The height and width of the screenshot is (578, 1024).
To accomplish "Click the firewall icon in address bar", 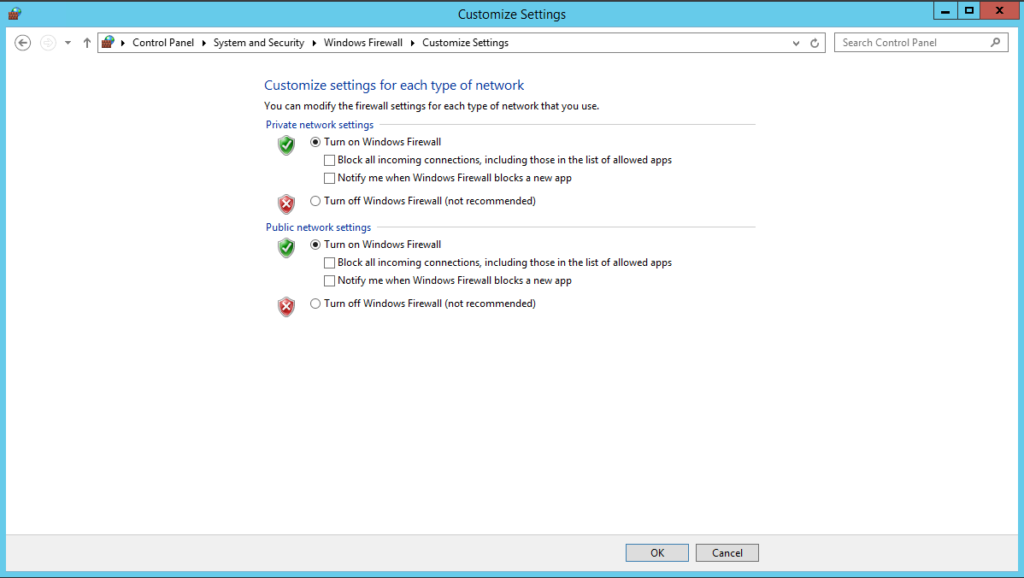I will coord(108,42).
